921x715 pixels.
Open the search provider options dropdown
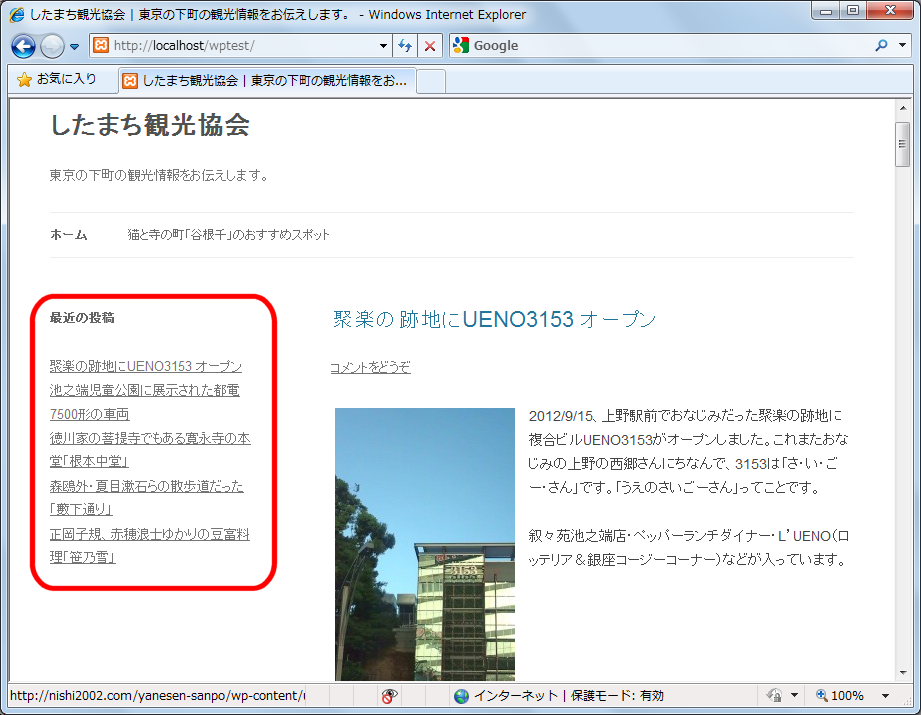click(903, 45)
